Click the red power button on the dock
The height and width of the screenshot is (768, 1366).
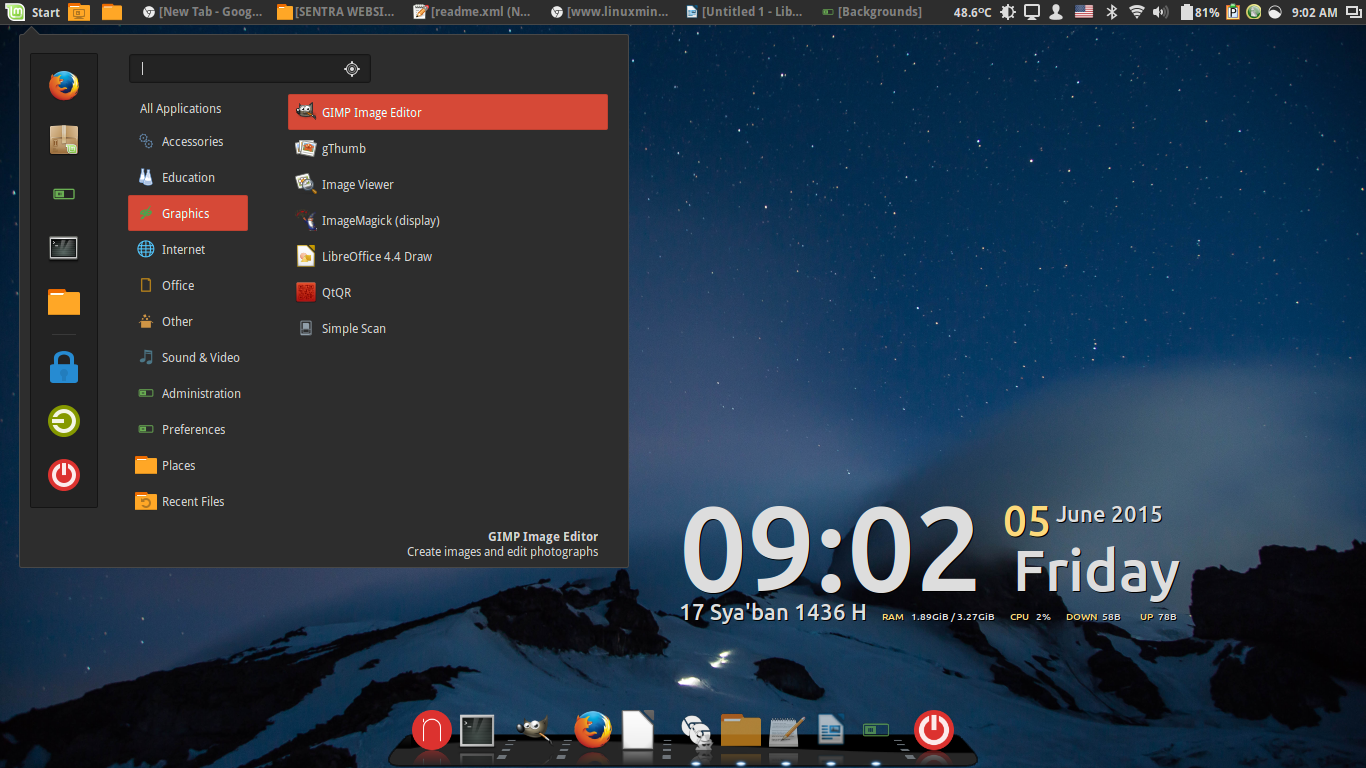pos(933,730)
